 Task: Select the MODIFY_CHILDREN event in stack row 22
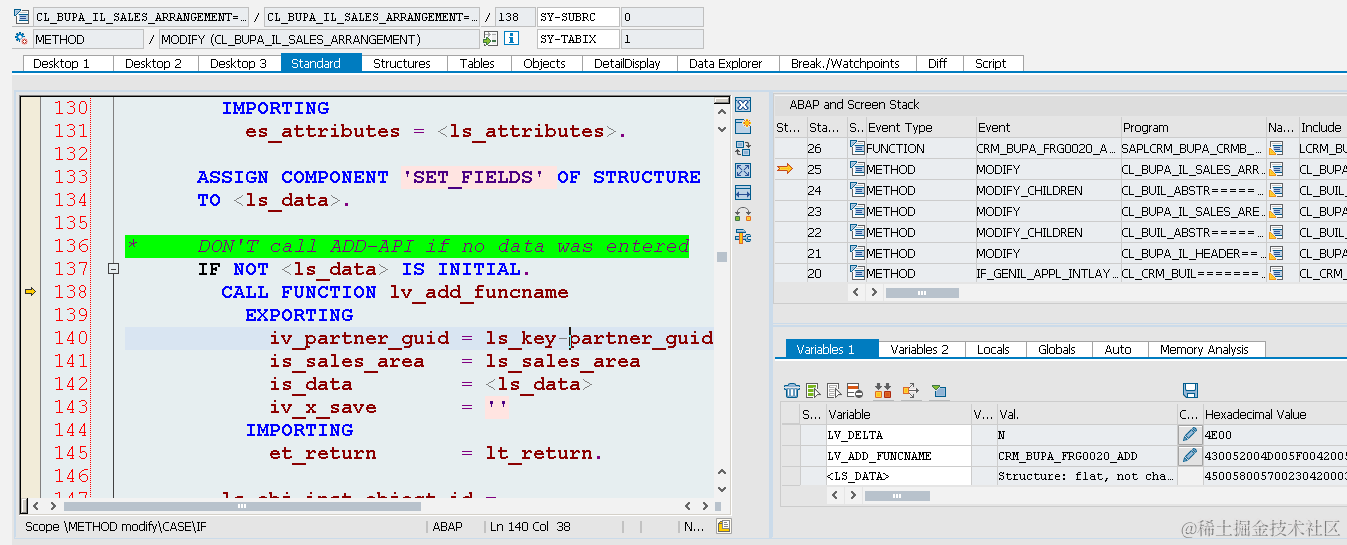point(1047,232)
